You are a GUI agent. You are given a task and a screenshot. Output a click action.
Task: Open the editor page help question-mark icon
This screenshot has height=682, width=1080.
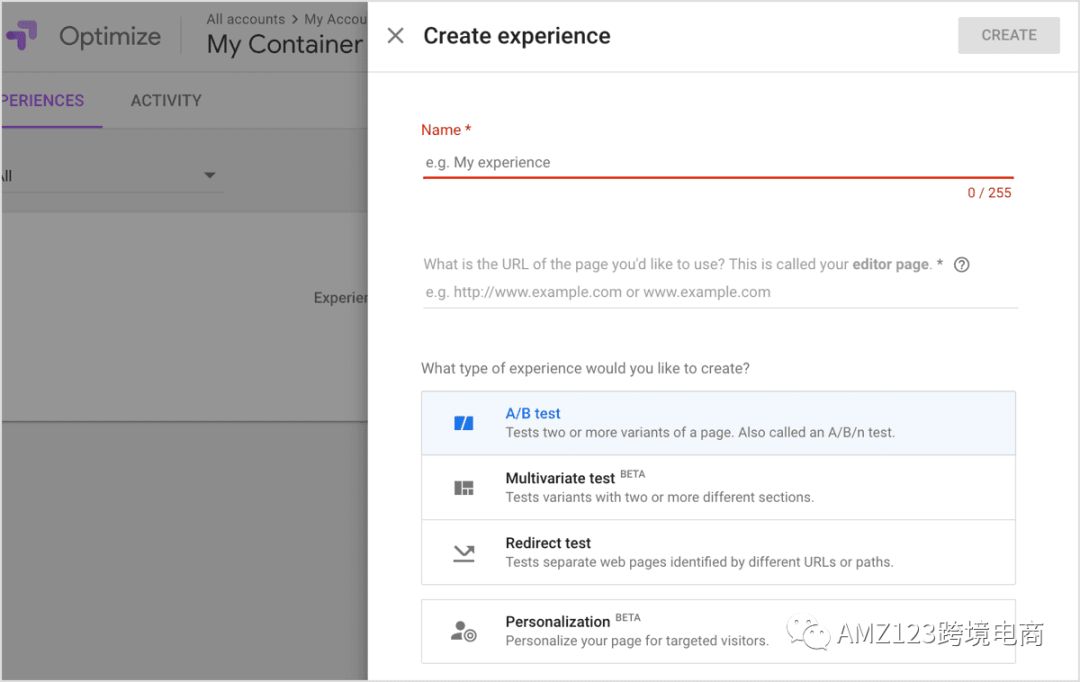pos(962,265)
